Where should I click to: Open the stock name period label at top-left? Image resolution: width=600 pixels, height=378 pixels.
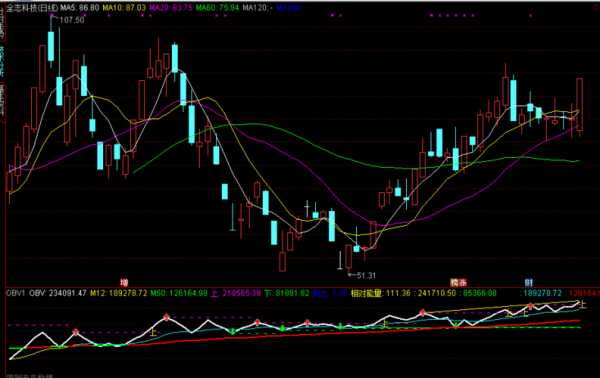click(x=32, y=7)
